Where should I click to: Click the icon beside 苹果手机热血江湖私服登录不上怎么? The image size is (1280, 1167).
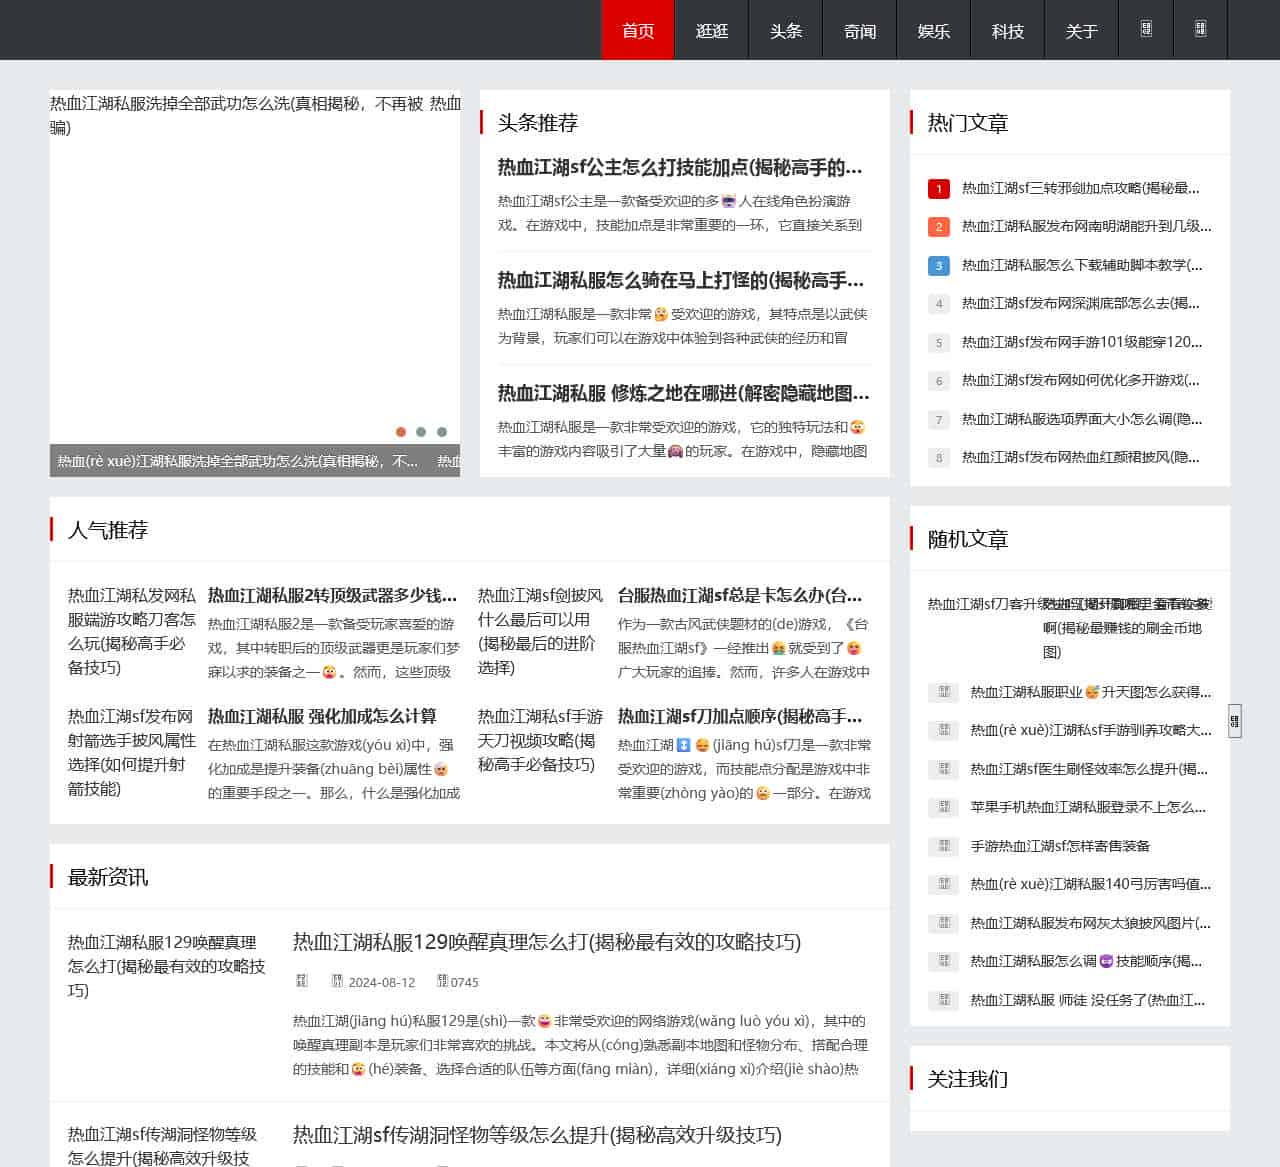[943, 807]
